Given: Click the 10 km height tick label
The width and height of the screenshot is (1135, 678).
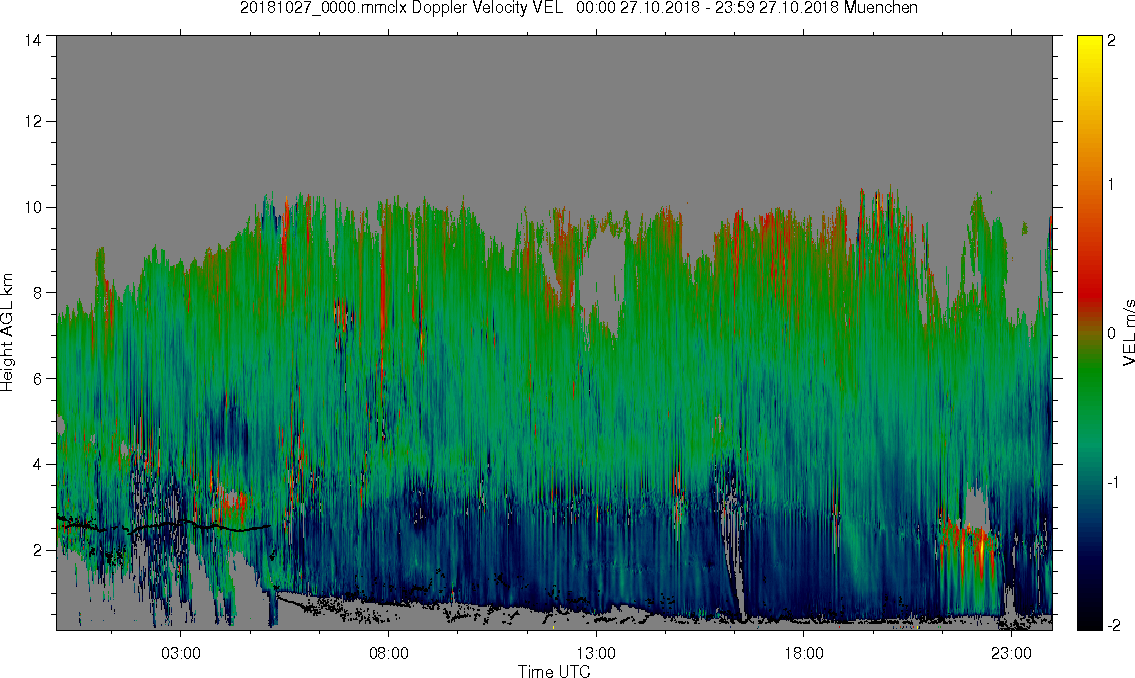Looking at the screenshot, I should point(32,207).
